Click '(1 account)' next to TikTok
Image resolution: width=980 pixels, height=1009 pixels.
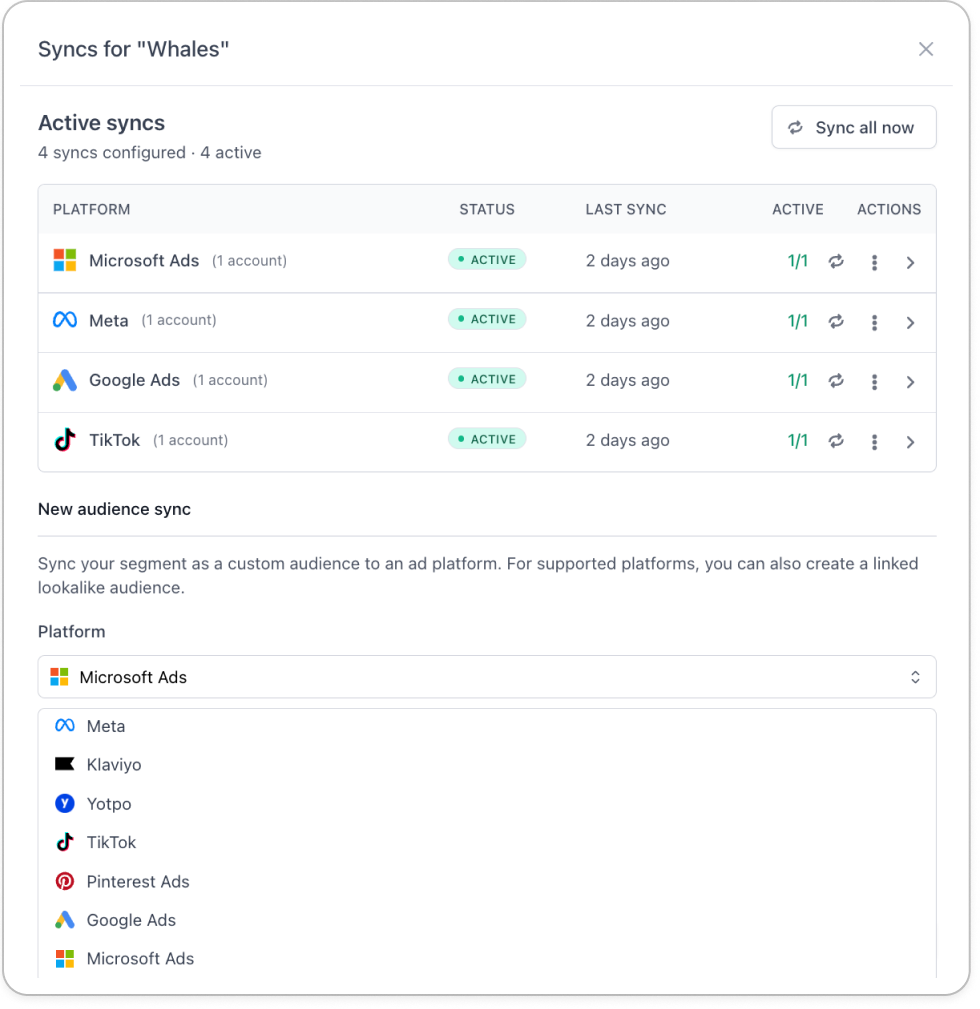click(x=190, y=440)
